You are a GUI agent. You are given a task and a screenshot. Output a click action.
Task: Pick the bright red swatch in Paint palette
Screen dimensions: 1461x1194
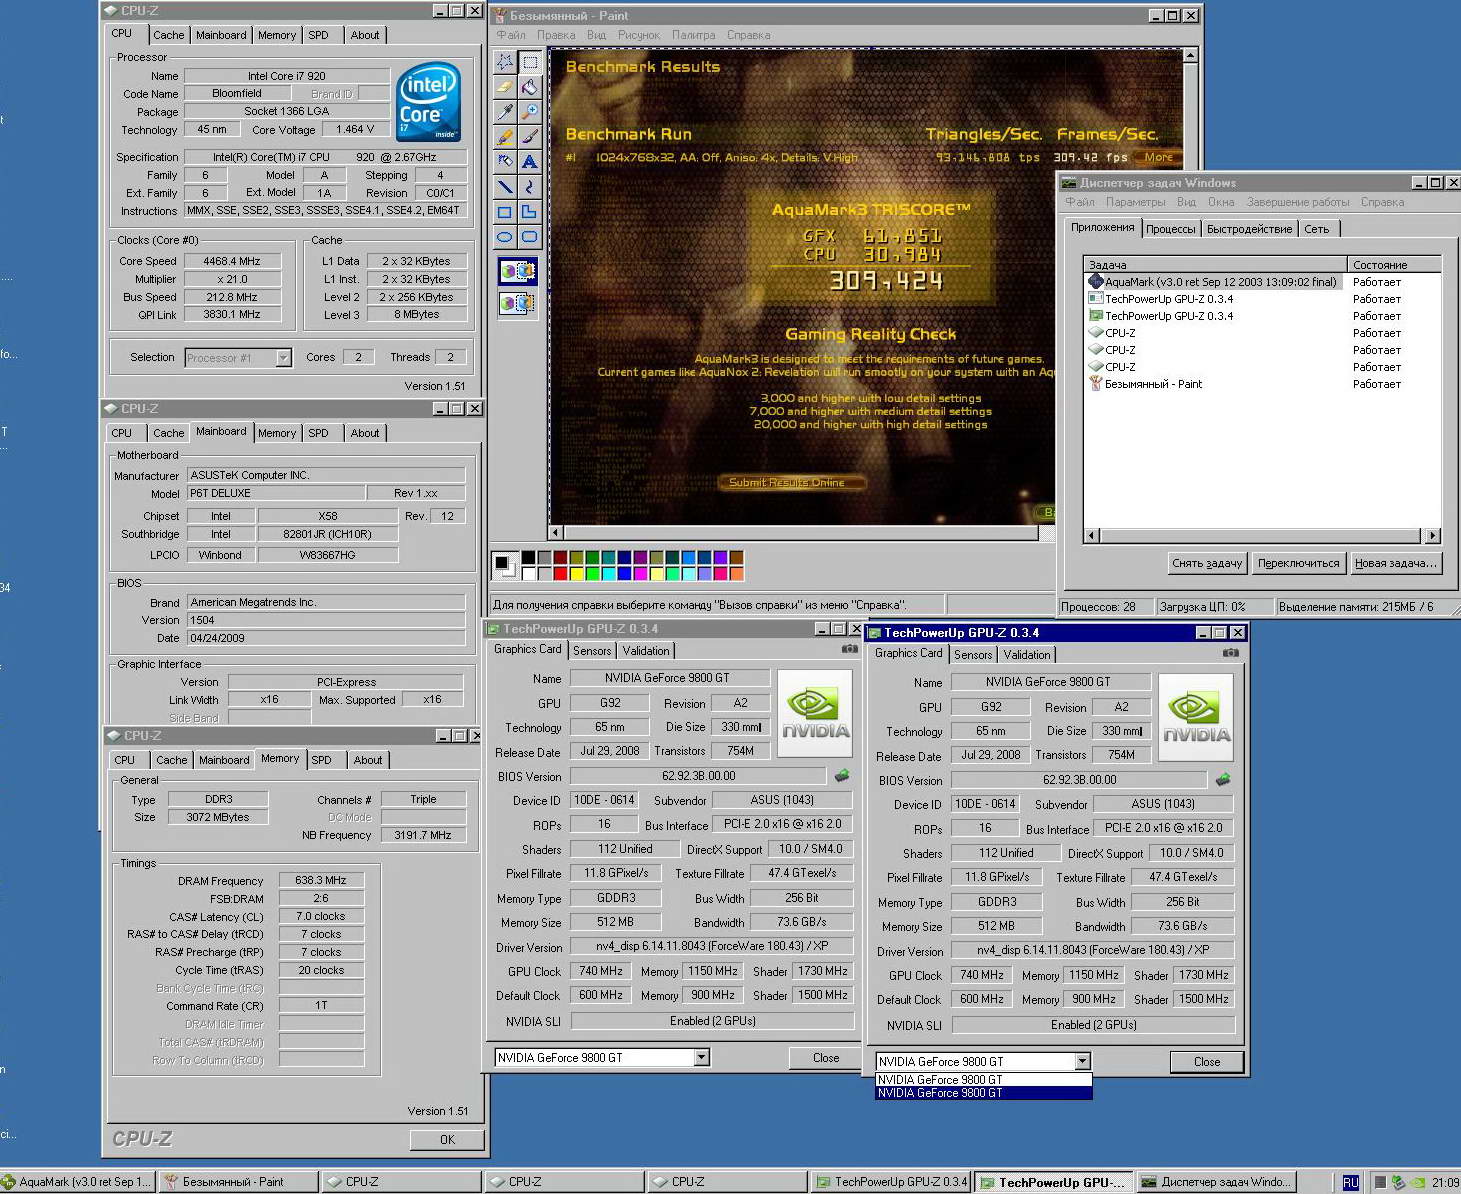[560, 574]
